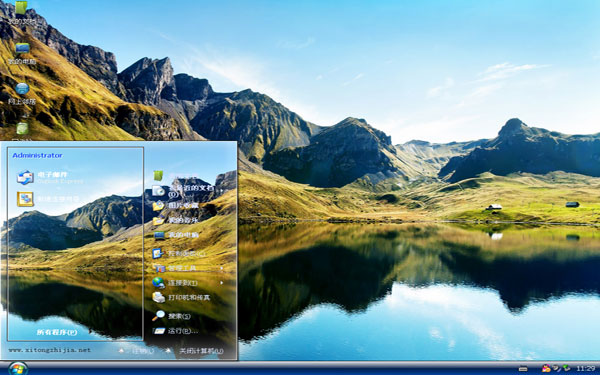Image resolution: width=600 pixels, height=375 pixels.
Task: Click the 11:29 taskbar clock
Action: (x=585, y=368)
